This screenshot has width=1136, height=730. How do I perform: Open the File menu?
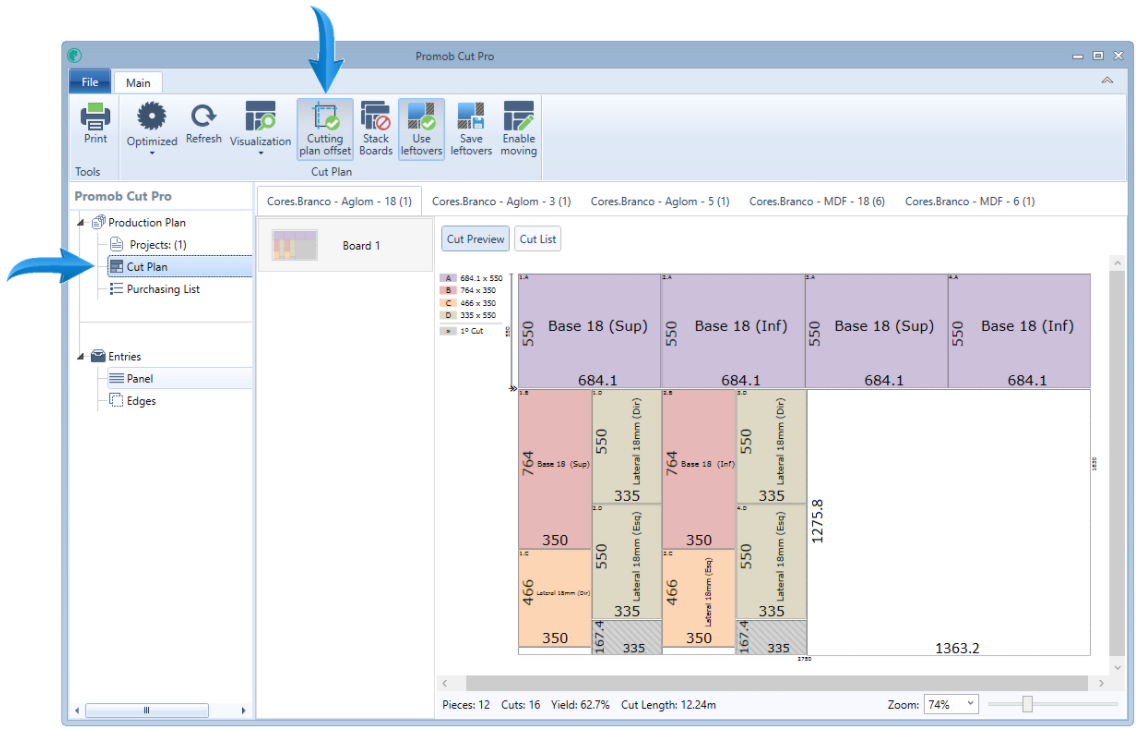tap(90, 82)
